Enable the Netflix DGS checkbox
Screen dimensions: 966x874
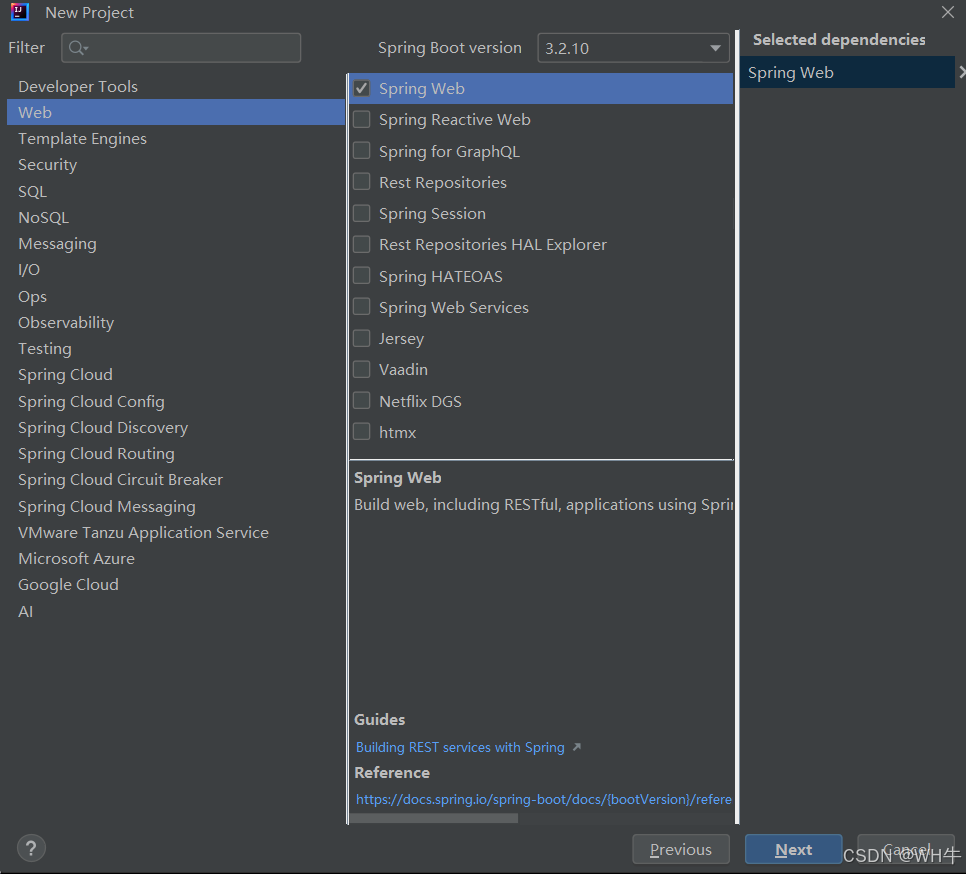pyautogui.click(x=362, y=401)
